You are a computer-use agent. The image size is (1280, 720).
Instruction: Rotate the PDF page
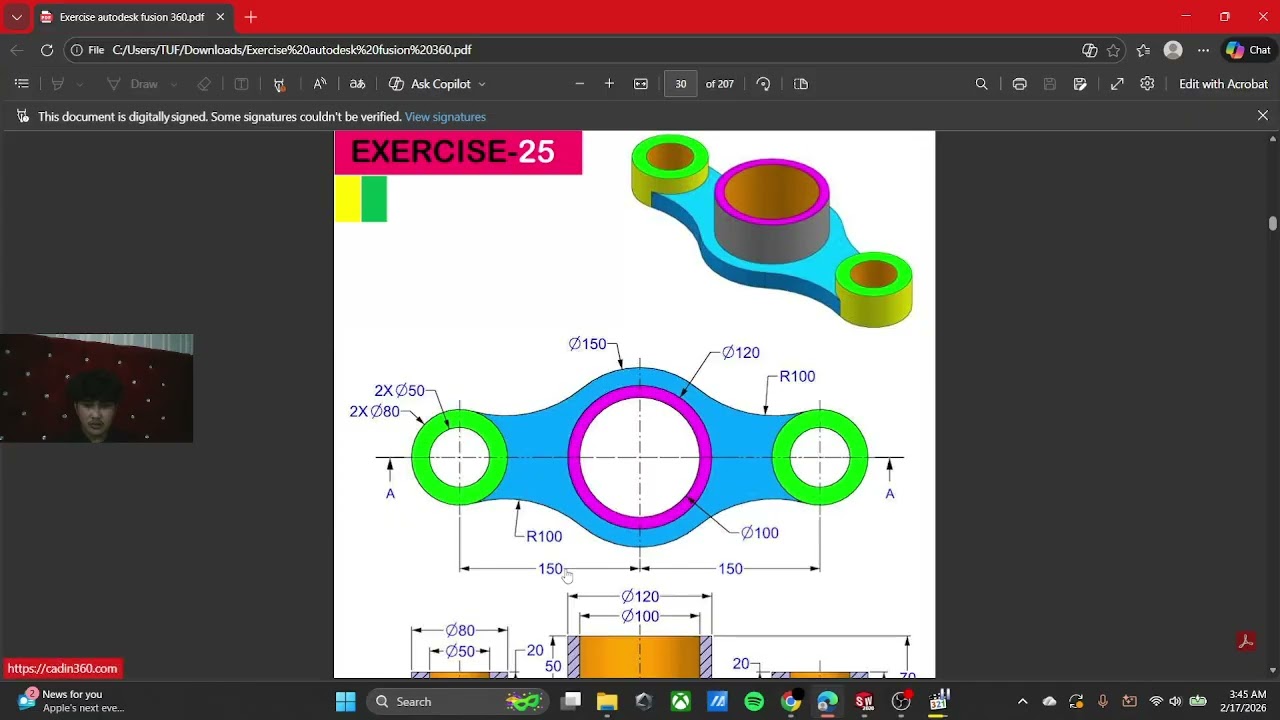pos(763,84)
